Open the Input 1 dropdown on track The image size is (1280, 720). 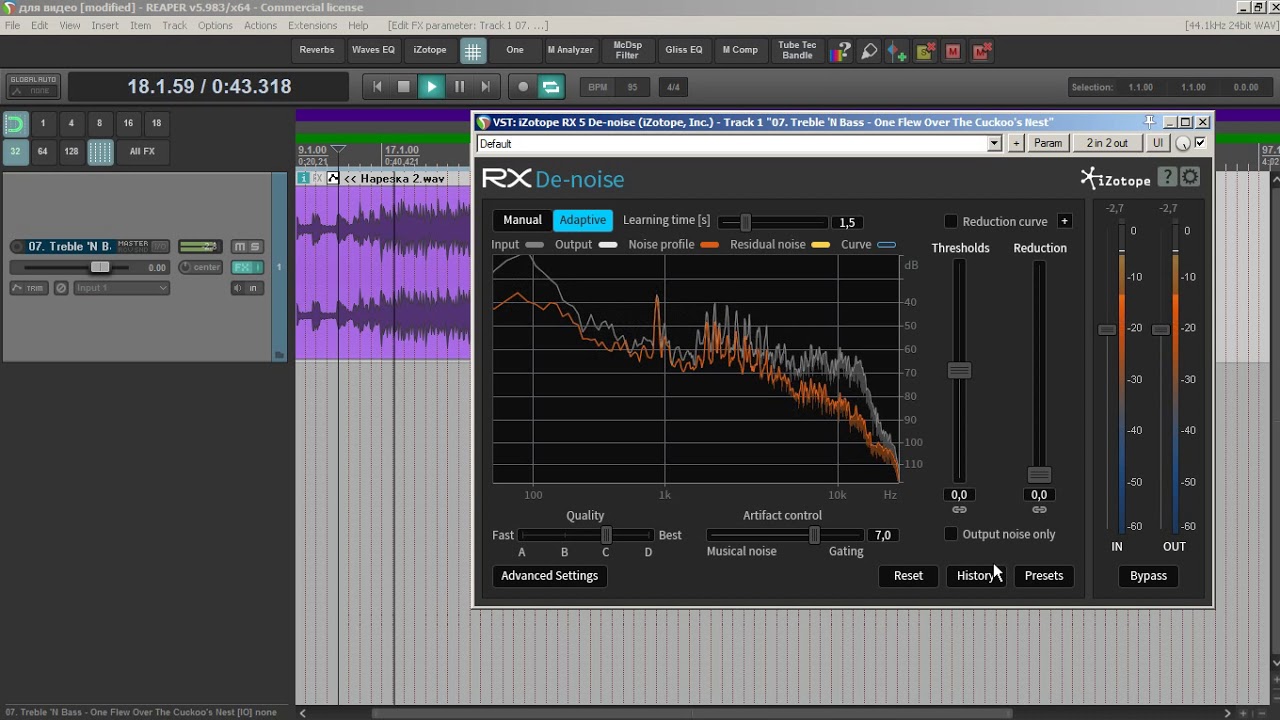[x=121, y=288]
